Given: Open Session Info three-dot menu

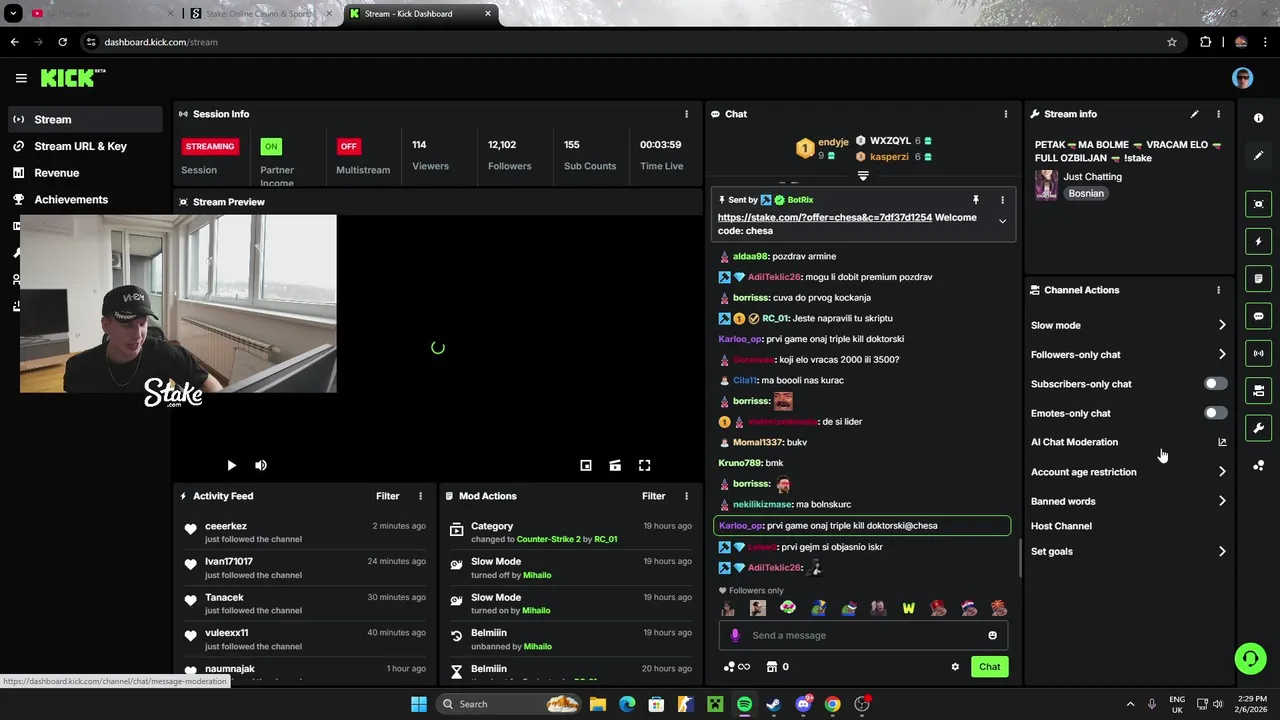Looking at the screenshot, I should [686, 114].
